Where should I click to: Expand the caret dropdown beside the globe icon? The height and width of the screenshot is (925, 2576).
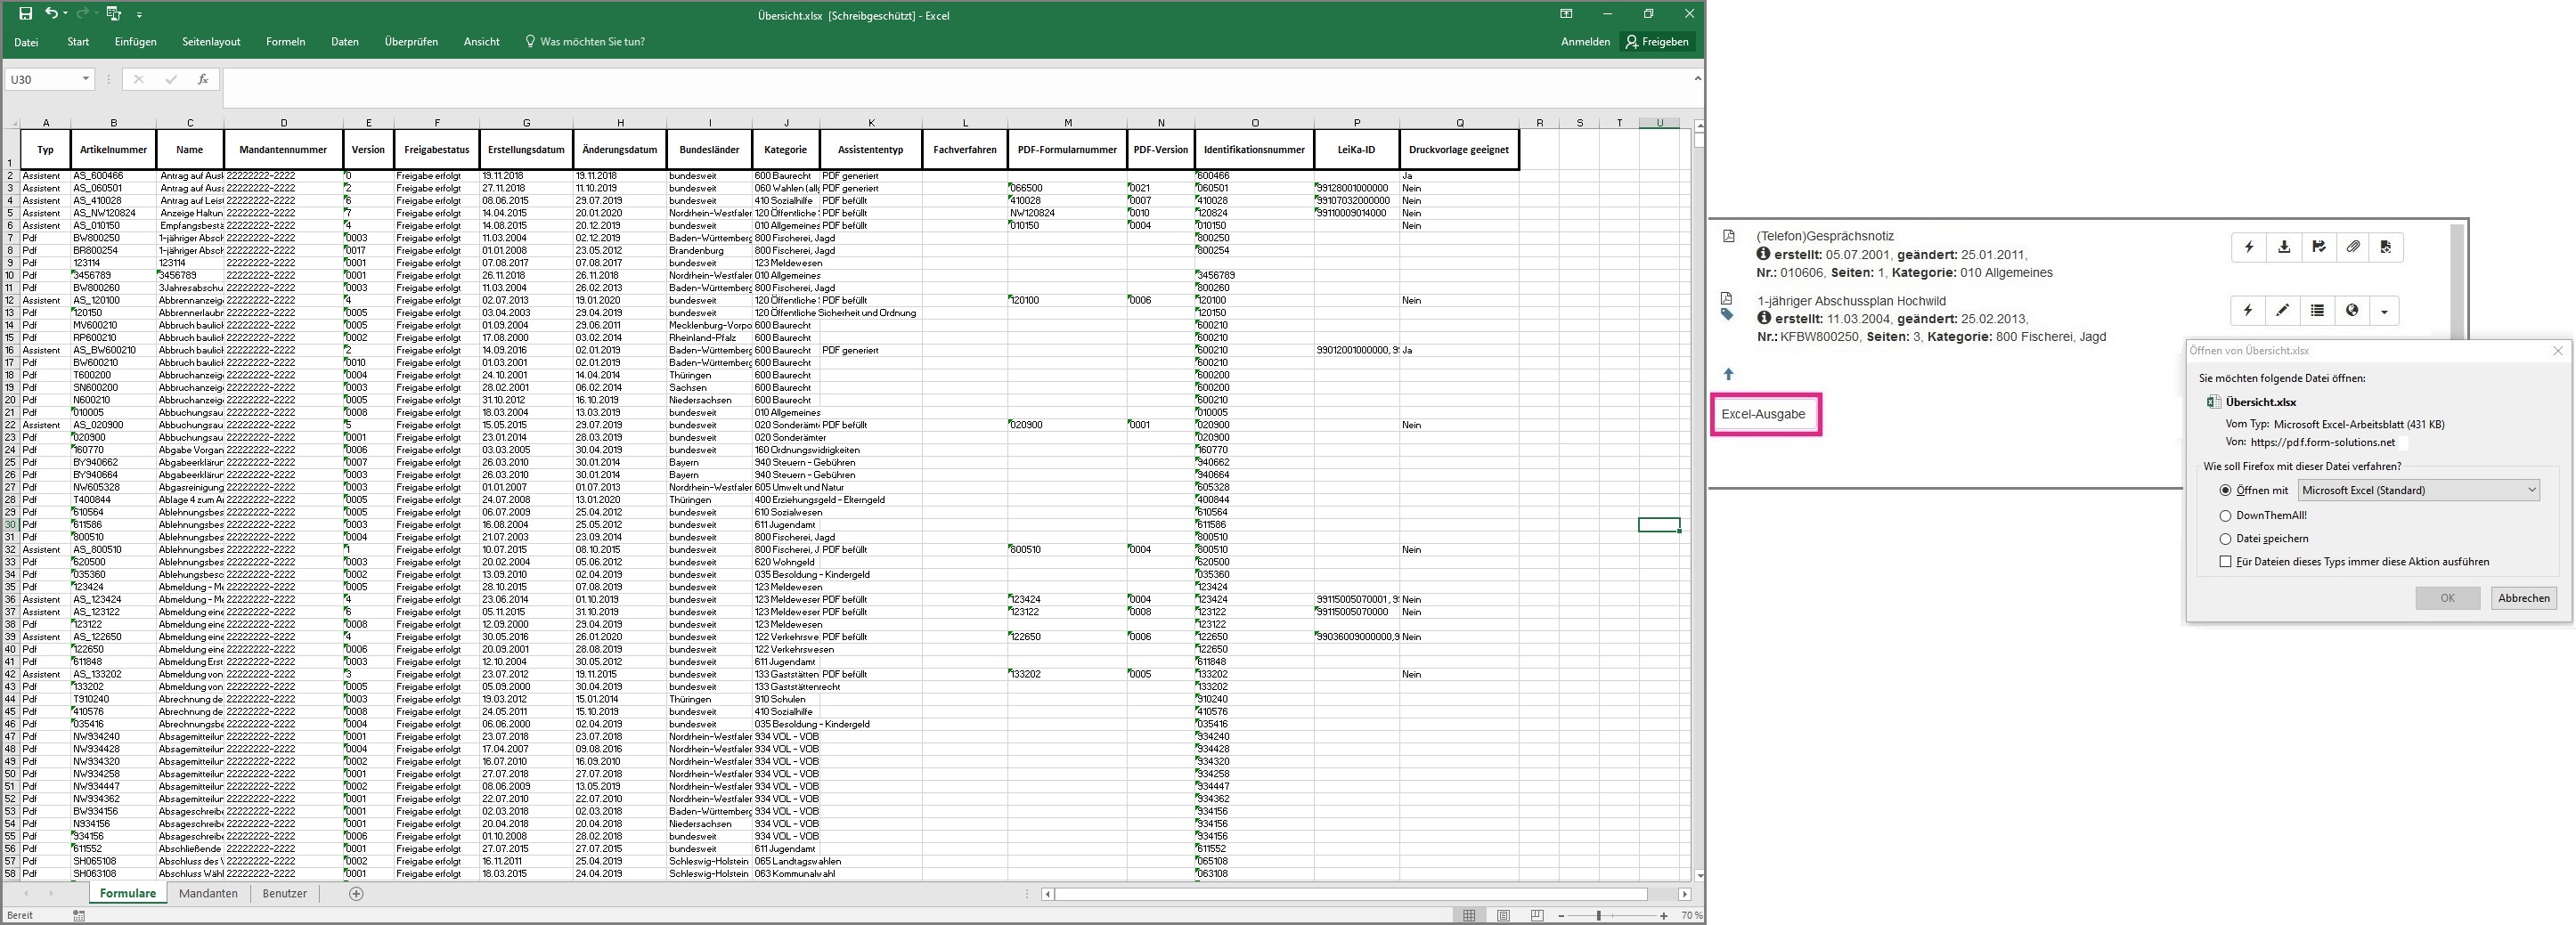click(2384, 311)
